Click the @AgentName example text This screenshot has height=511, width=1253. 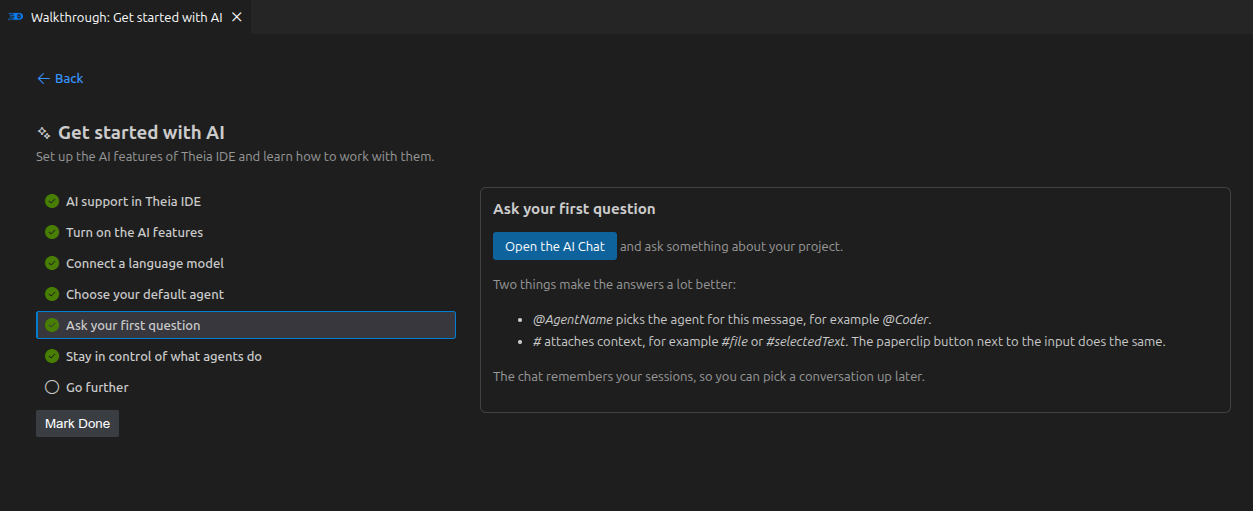click(x=572, y=319)
